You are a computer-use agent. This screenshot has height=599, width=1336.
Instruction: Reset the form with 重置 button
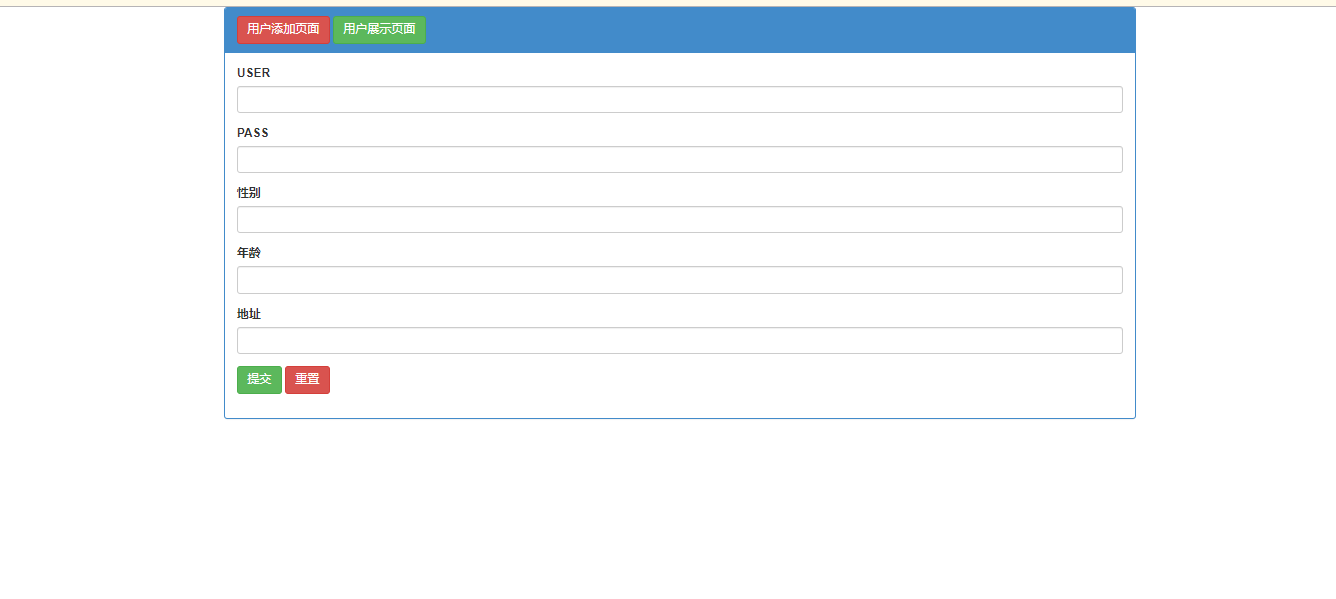tap(307, 380)
